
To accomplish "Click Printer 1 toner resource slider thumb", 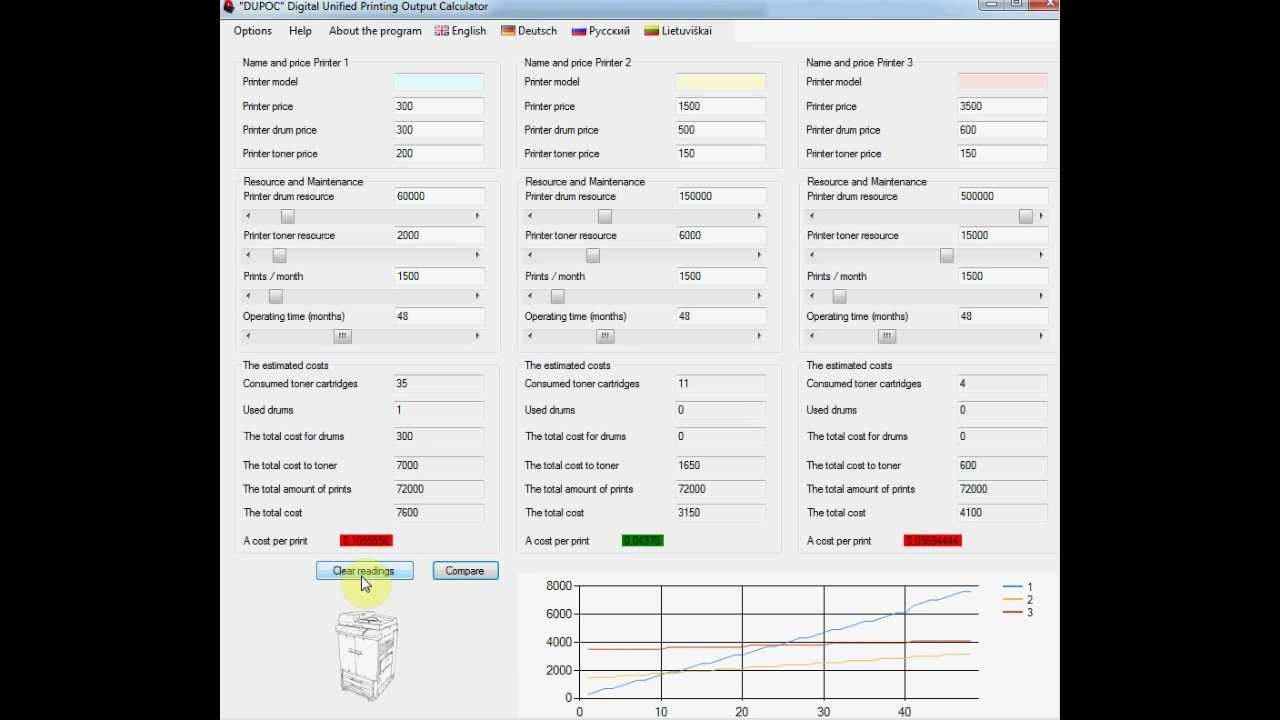I will click(279, 256).
